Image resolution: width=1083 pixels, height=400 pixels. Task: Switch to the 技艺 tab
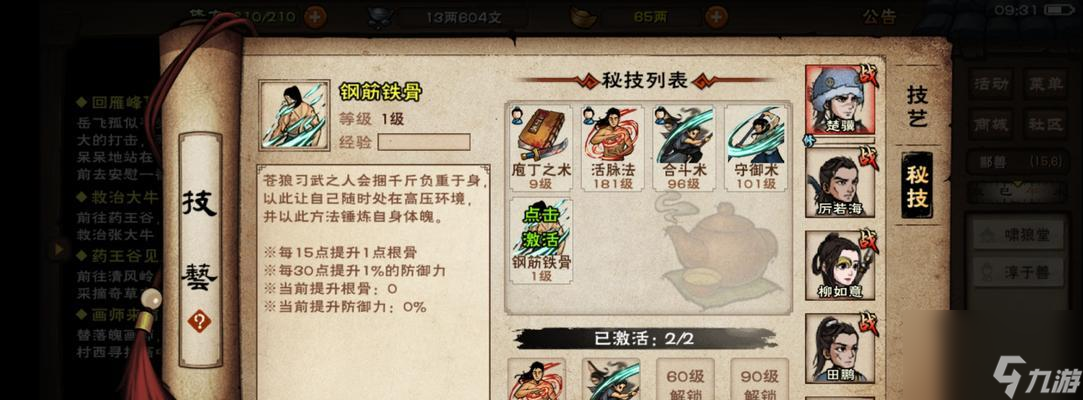pos(918,105)
